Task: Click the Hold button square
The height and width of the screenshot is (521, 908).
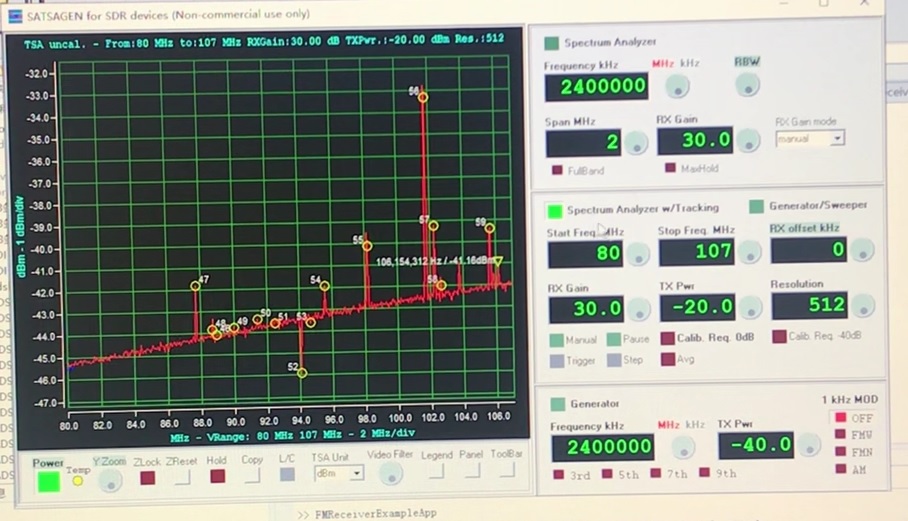Action: (x=217, y=477)
